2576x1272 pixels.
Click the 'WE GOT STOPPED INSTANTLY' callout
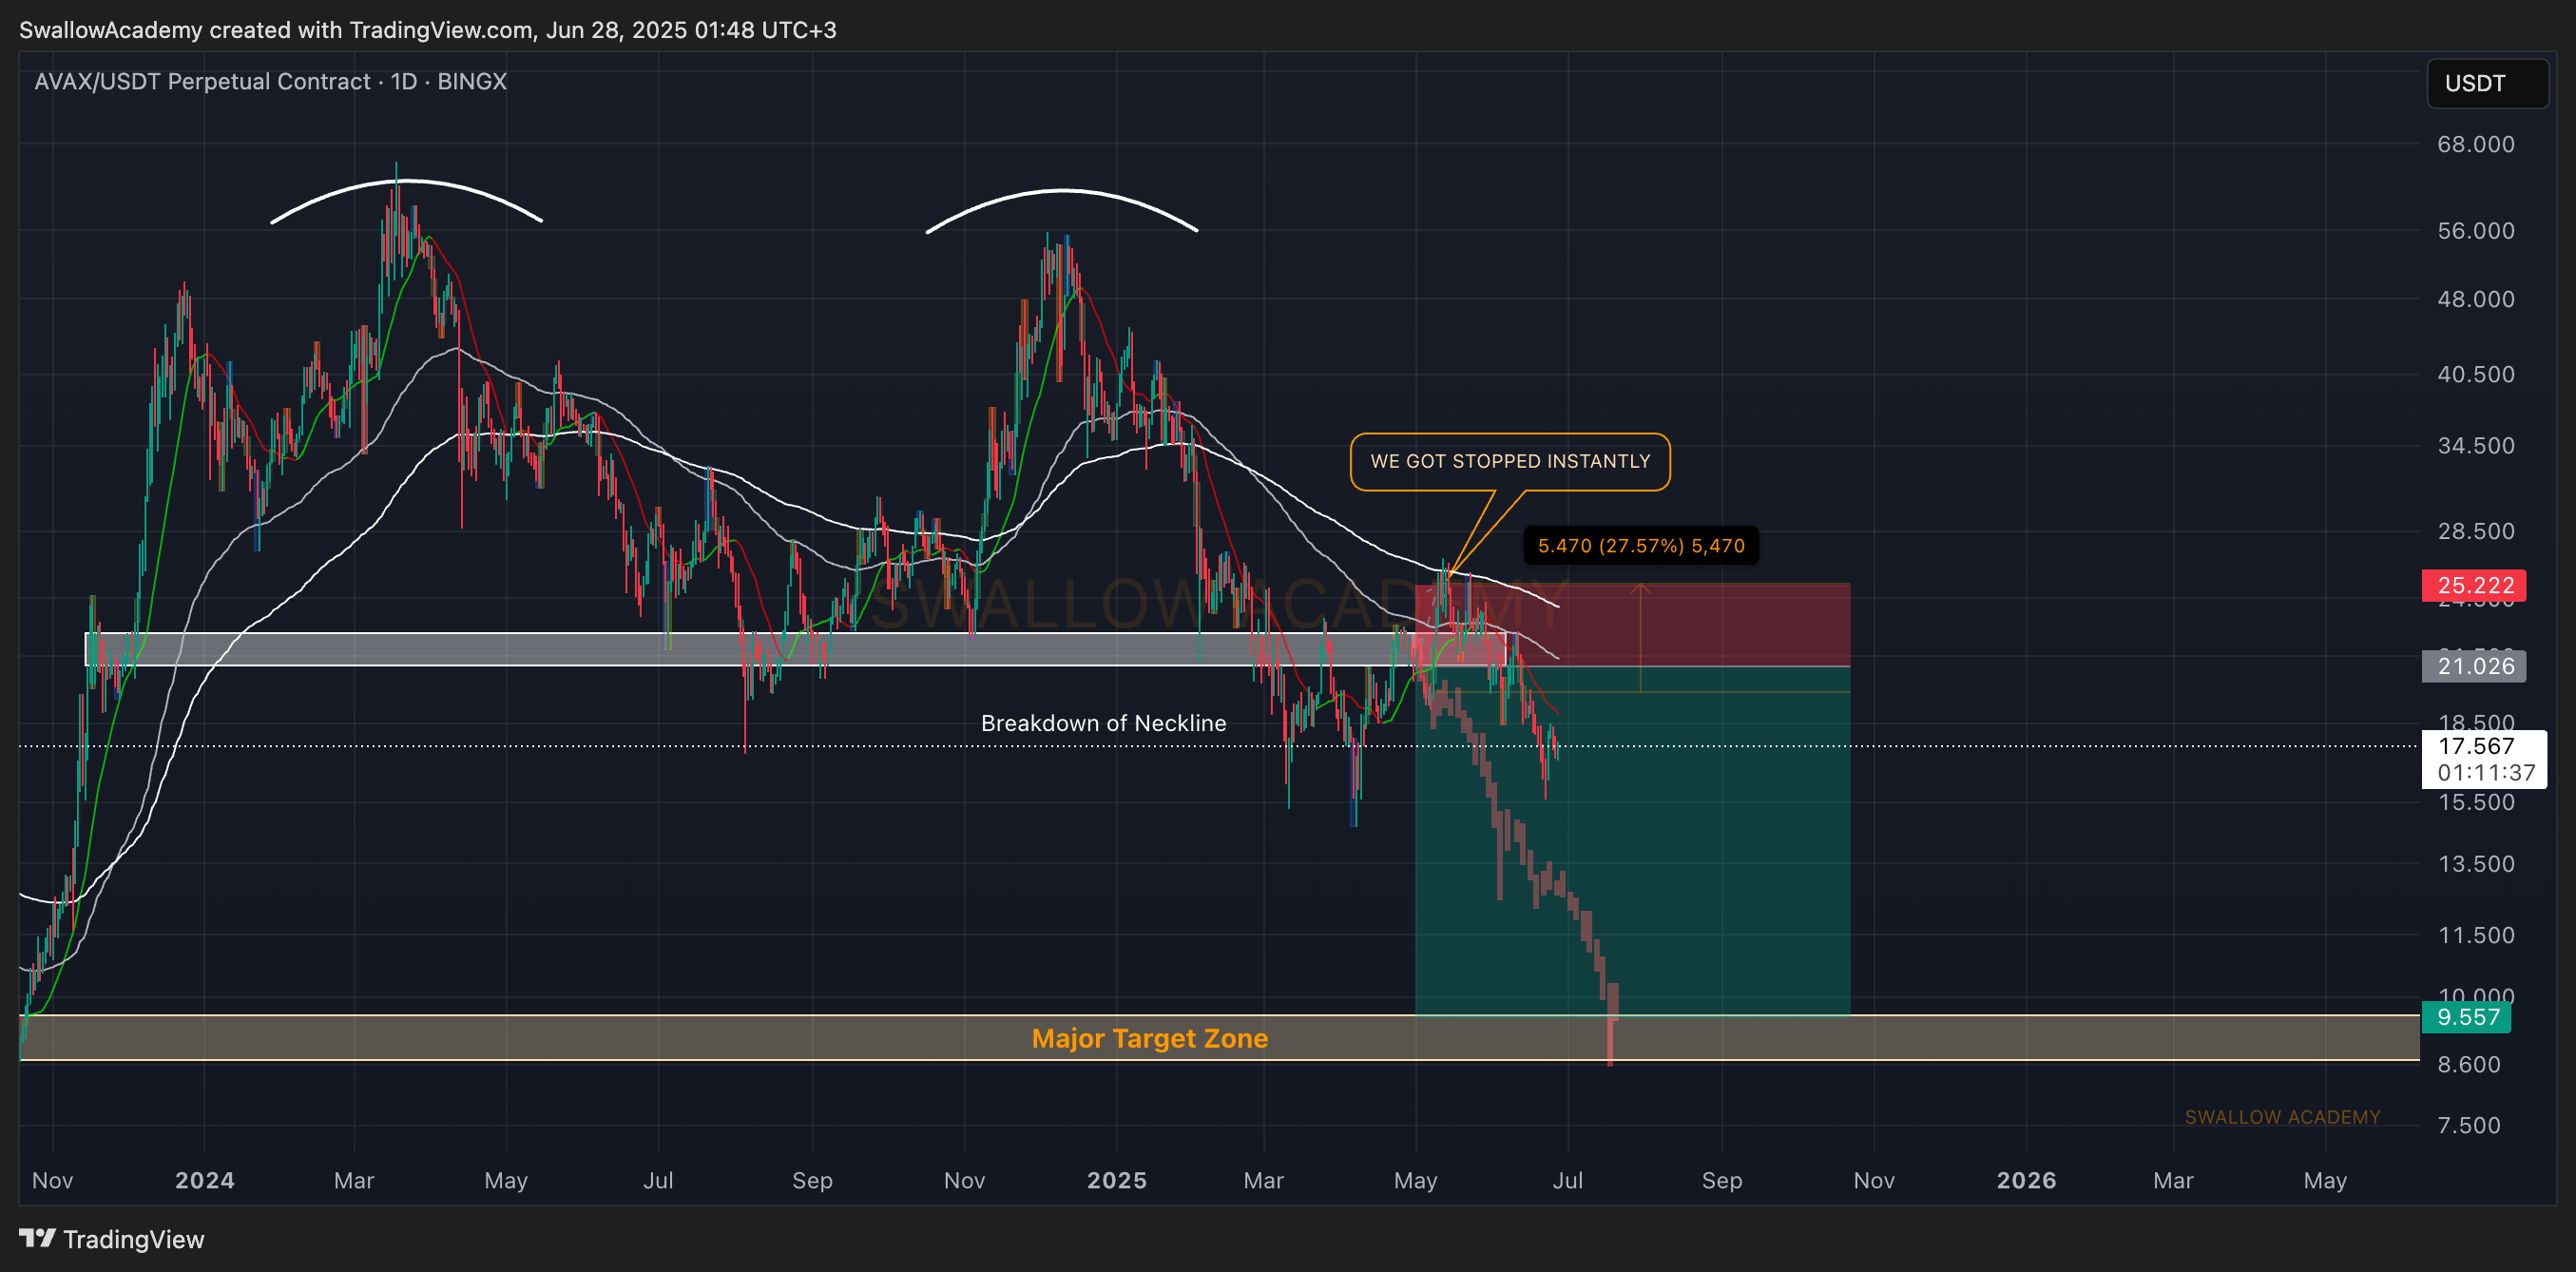click(1510, 461)
